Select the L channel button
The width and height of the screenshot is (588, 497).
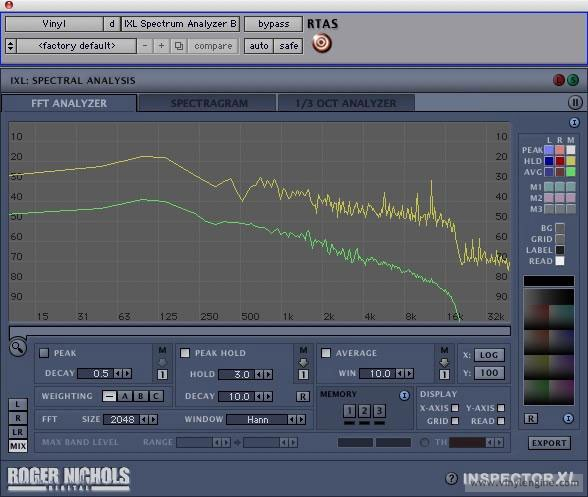pyautogui.click(x=18, y=405)
